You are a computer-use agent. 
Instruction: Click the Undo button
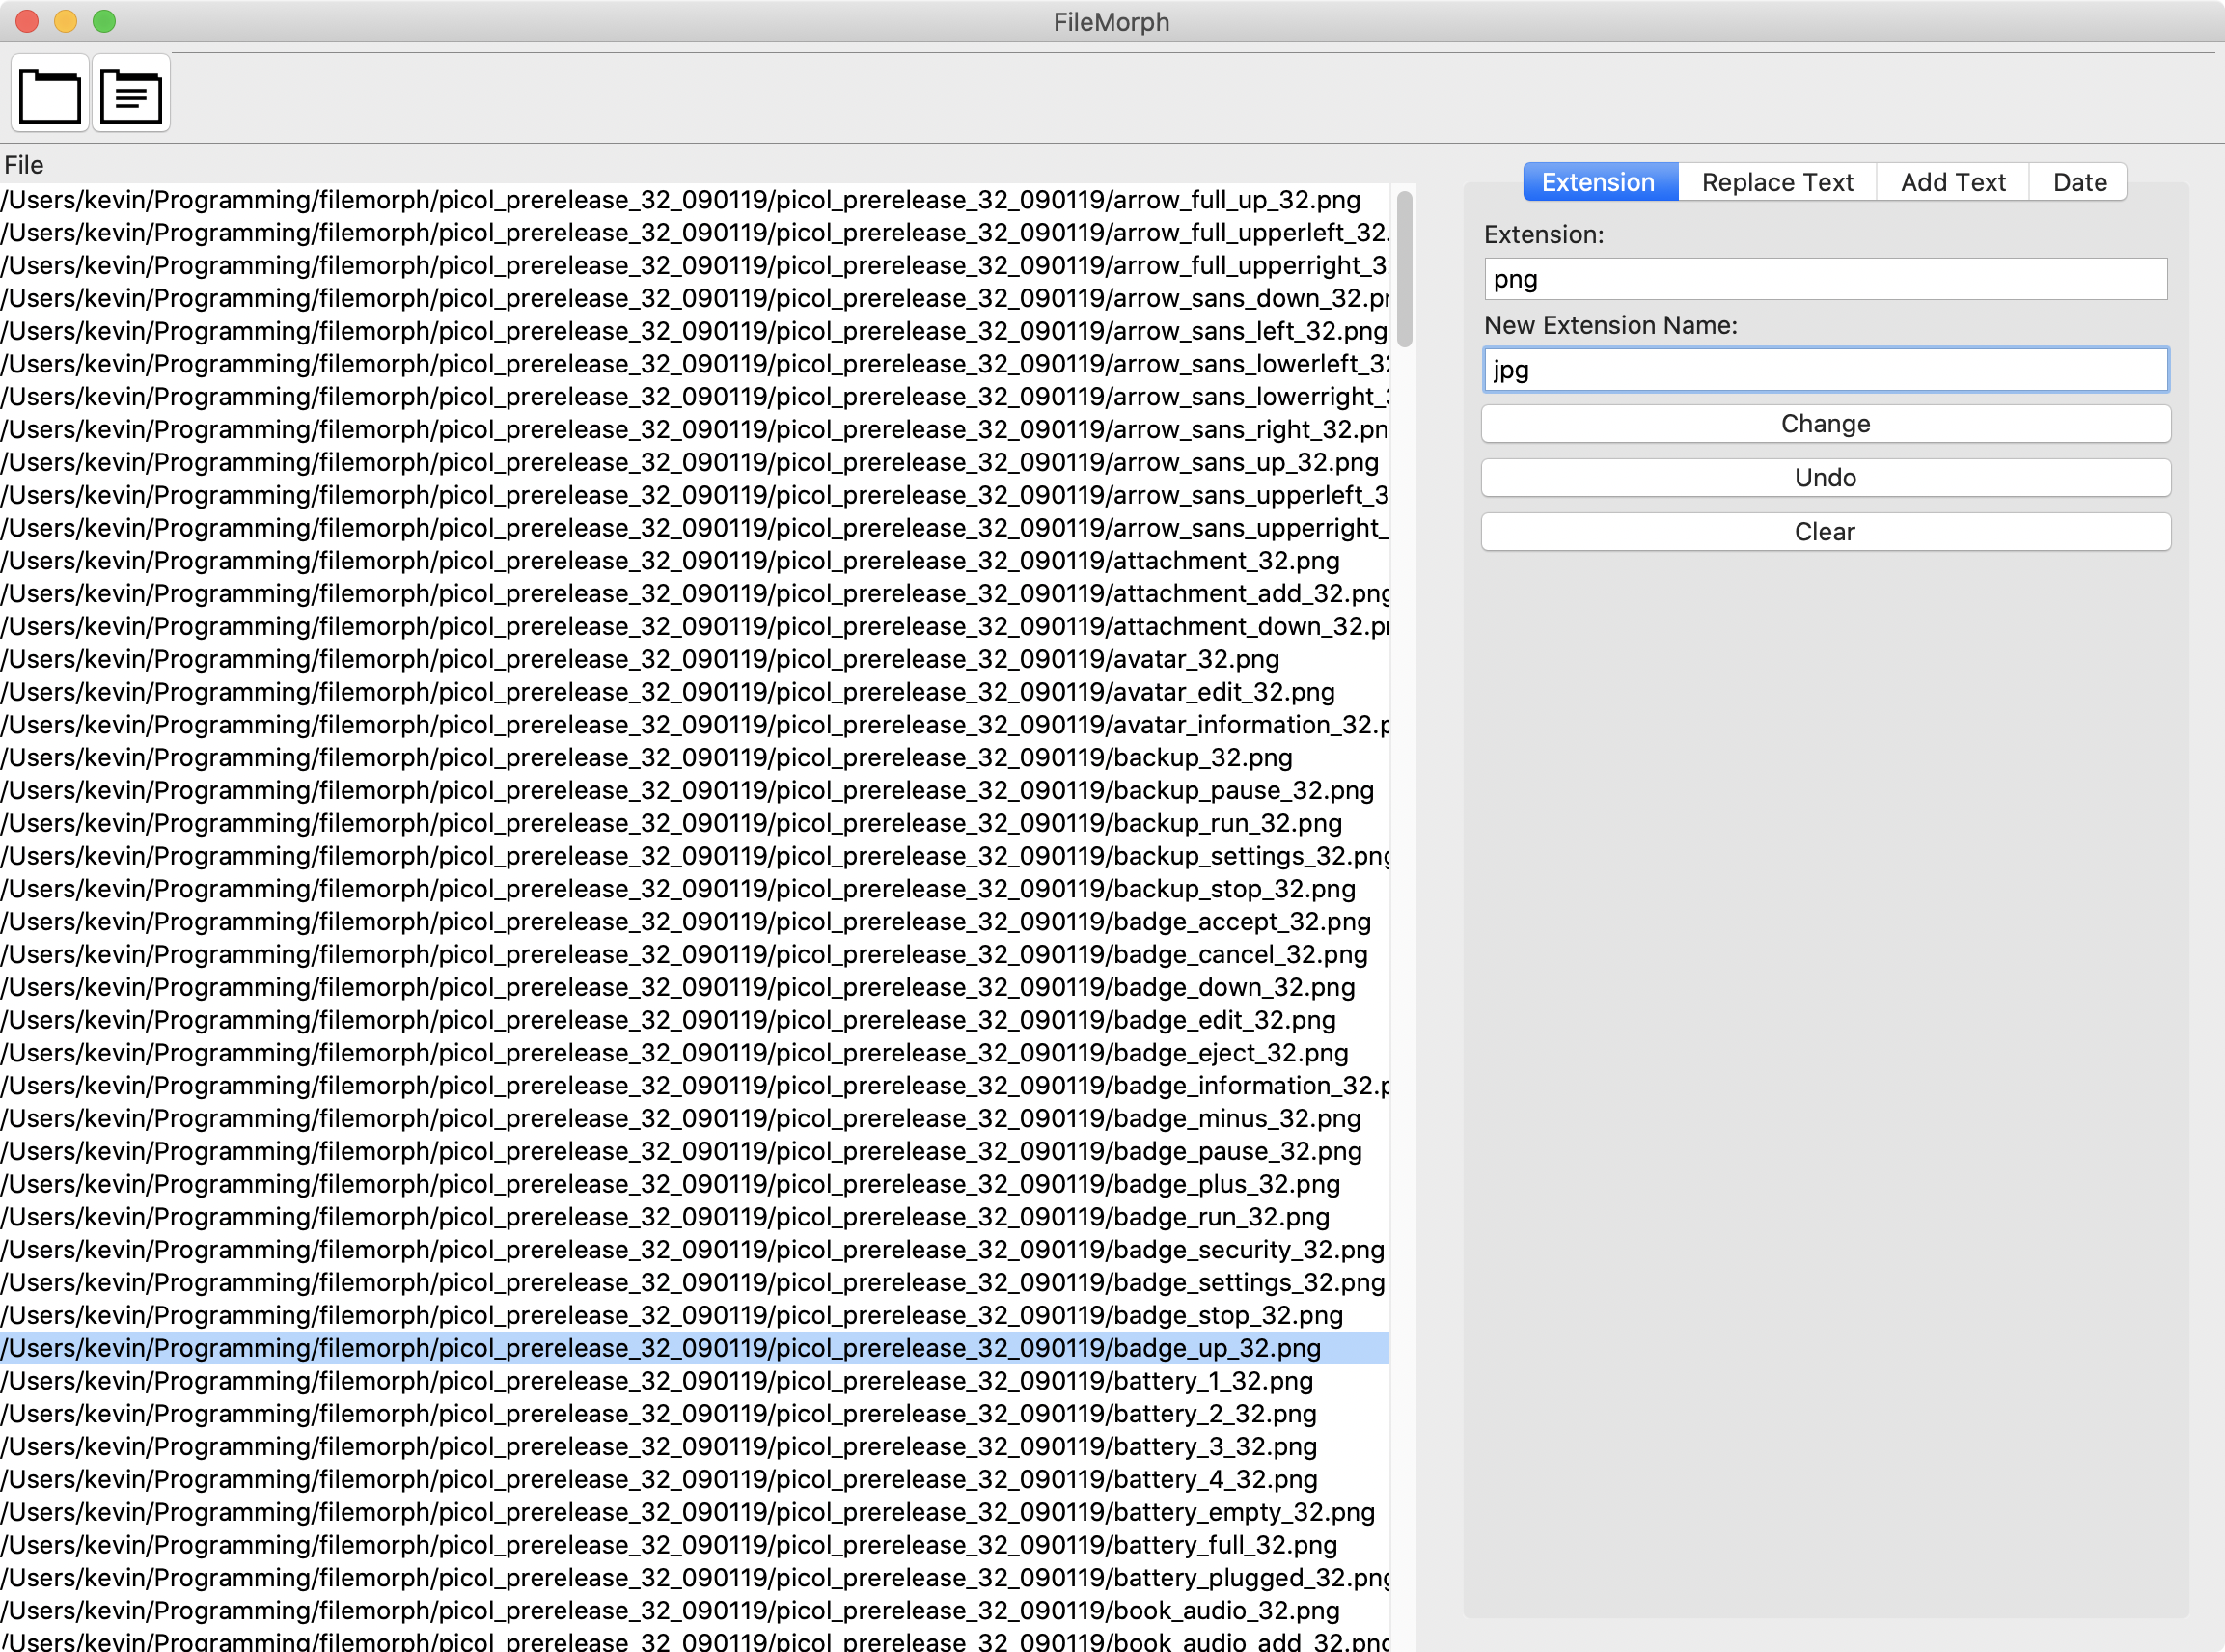click(x=1825, y=478)
